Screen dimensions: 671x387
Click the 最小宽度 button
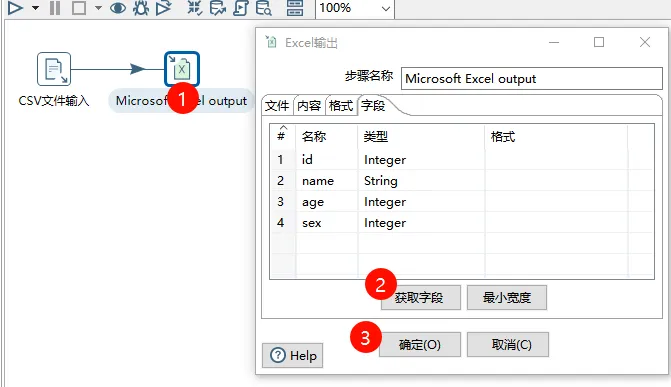507,298
